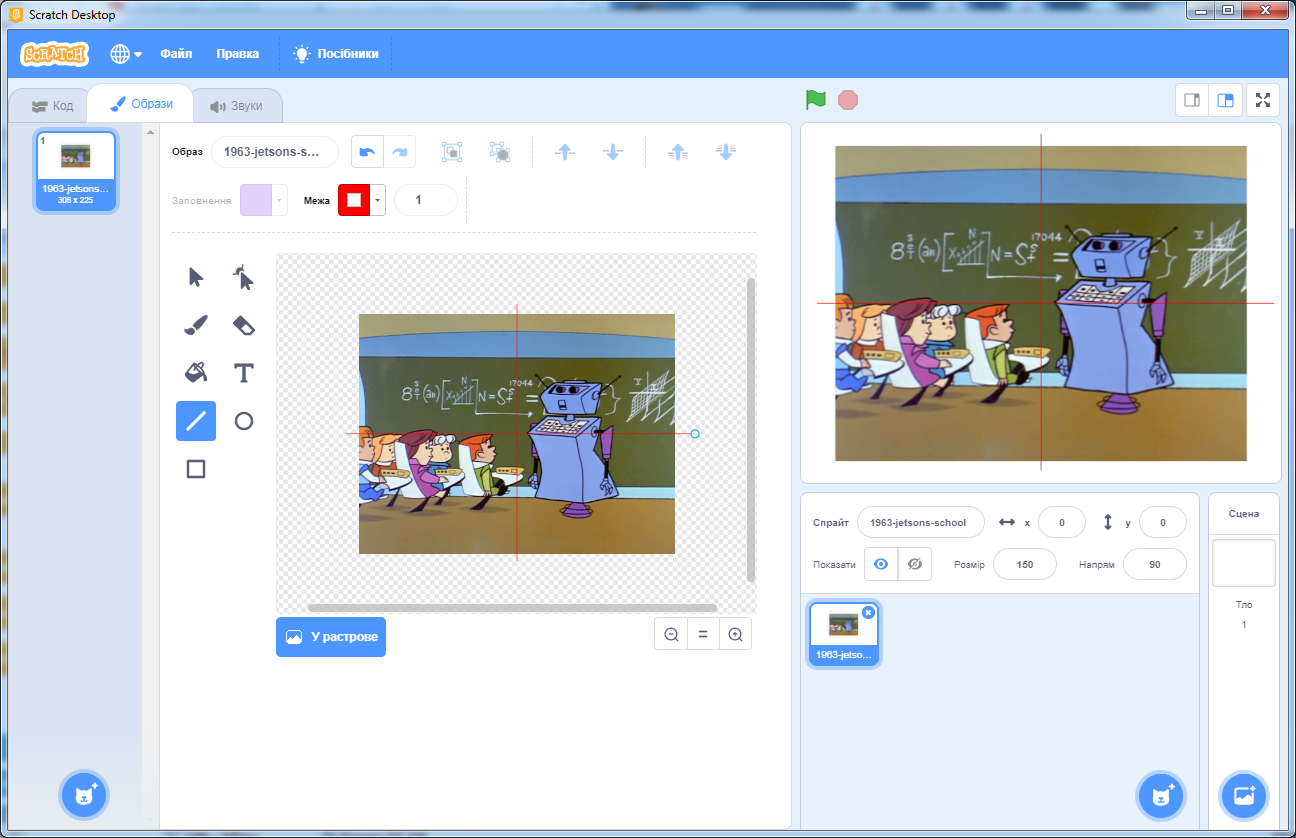Select the Line tool
1296x838 pixels.
196,421
